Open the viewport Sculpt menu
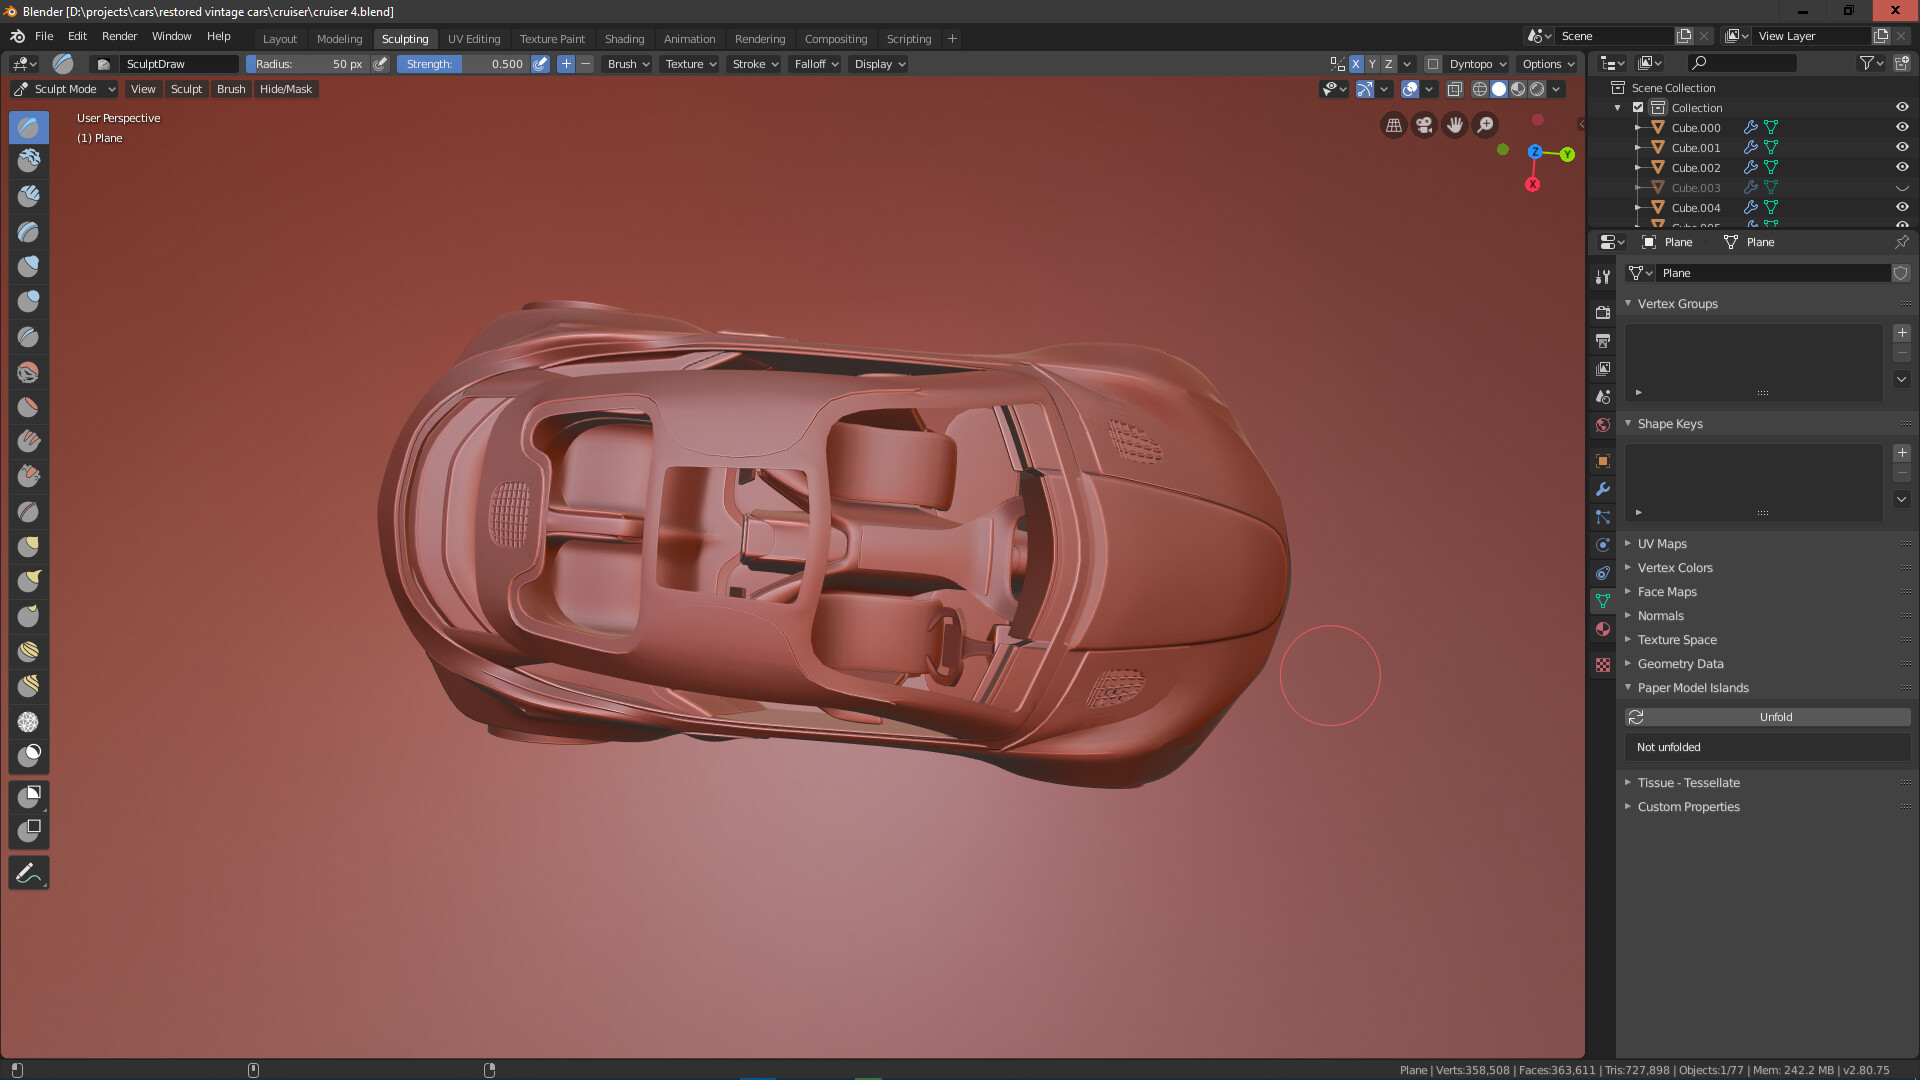The image size is (1920, 1080). (186, 89)
